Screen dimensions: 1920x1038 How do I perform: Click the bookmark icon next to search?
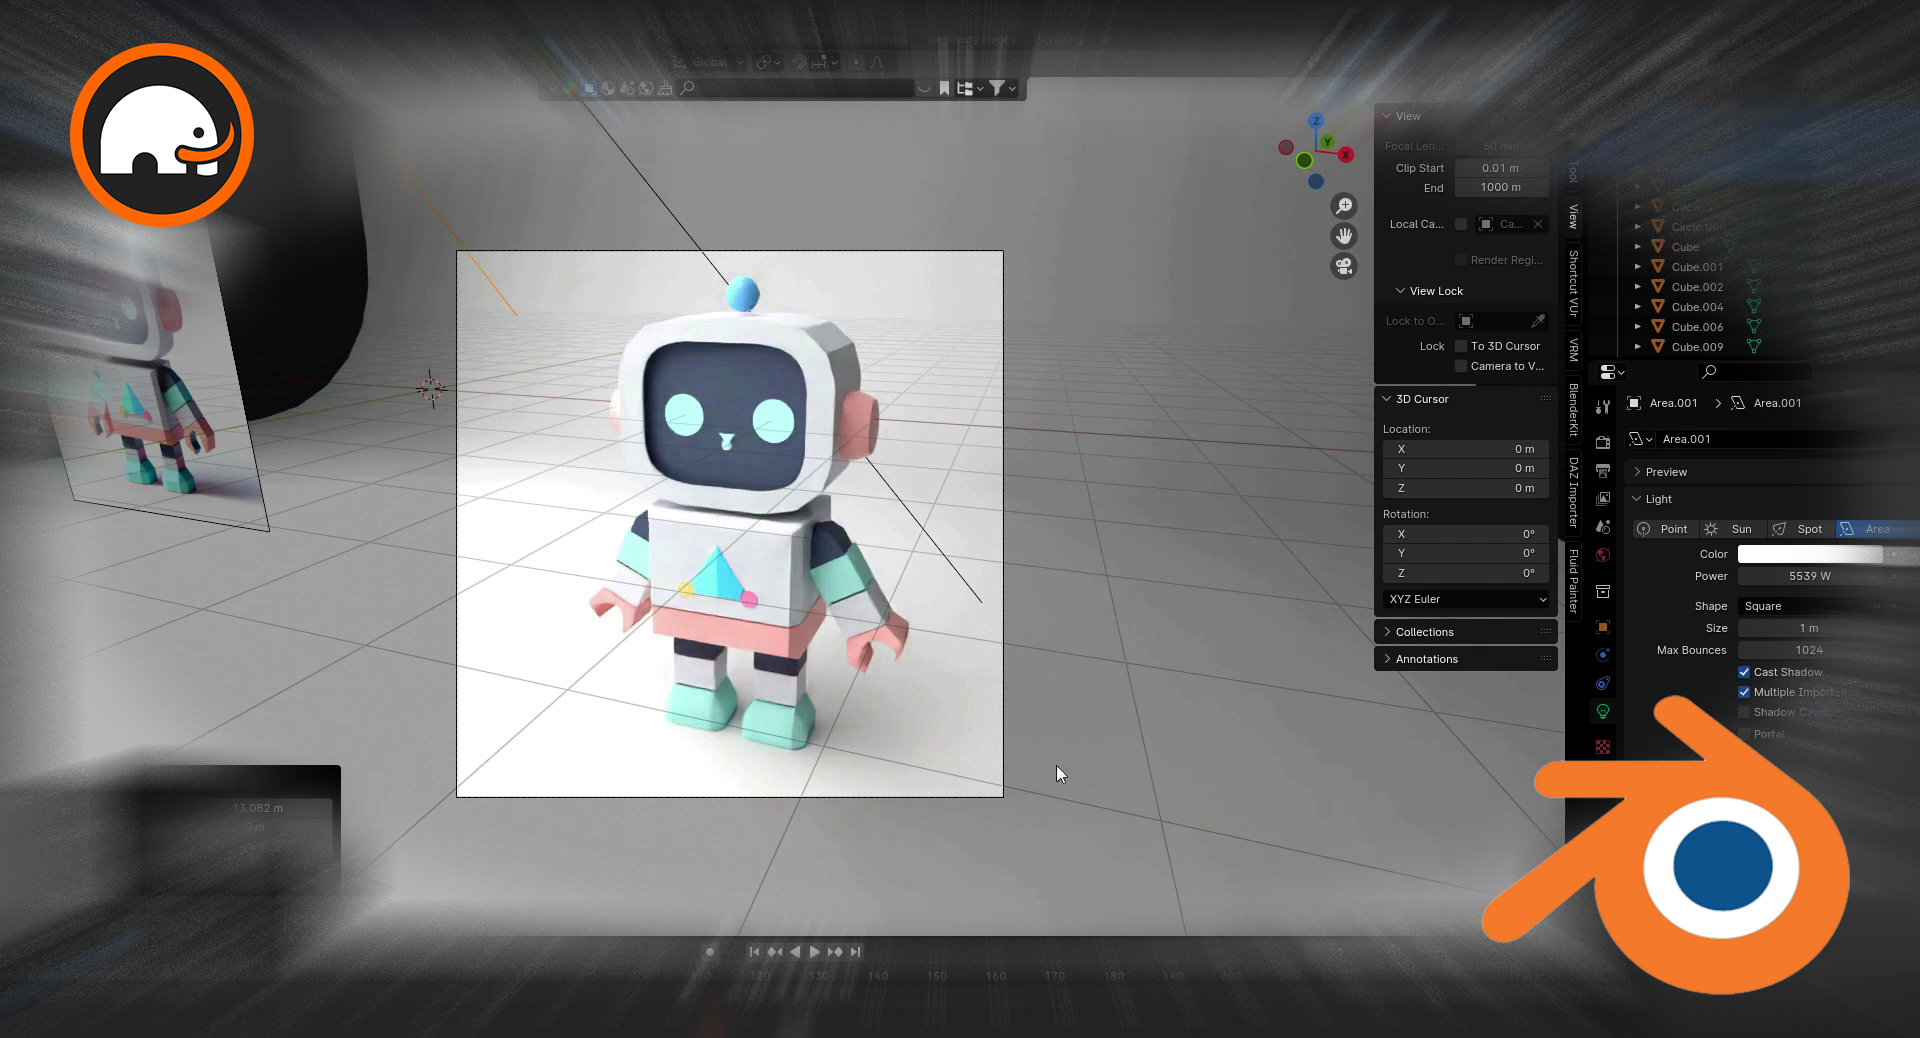(944, 88)
